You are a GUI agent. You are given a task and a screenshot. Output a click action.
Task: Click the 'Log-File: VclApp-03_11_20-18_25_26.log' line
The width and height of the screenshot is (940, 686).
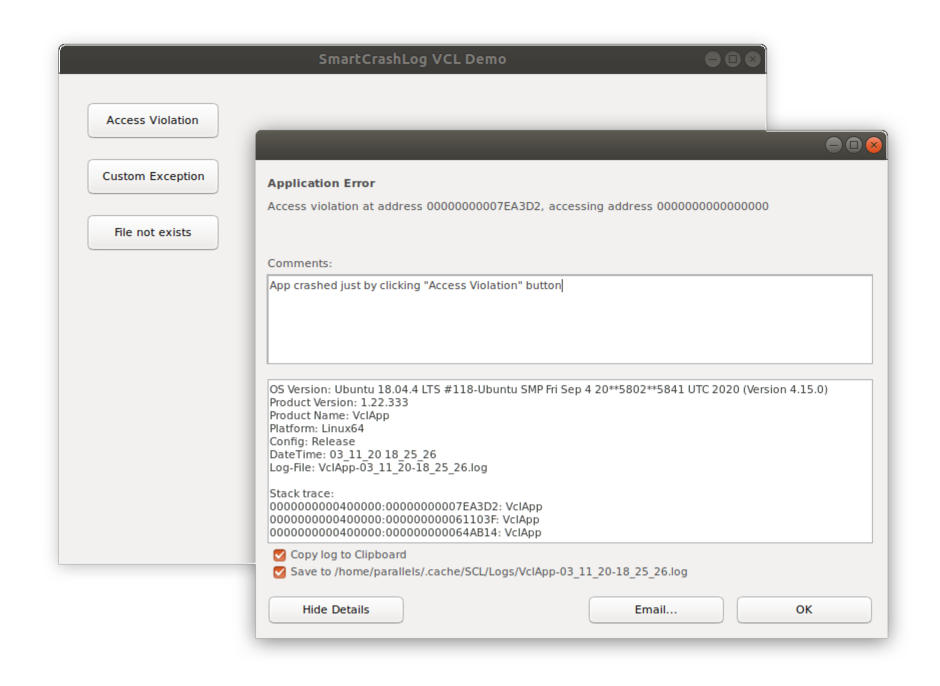tap(378, 468)
